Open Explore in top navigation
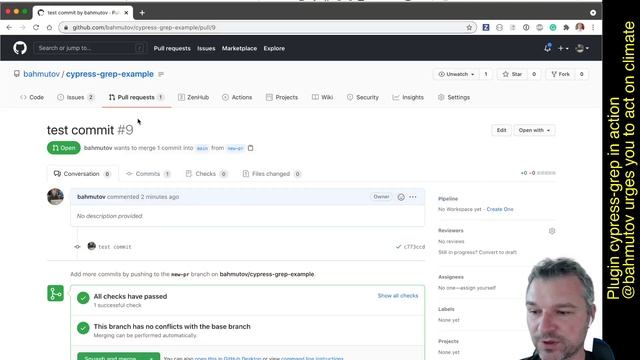The height and width of the screenshot is (360, 640). (x=274, y=48)
